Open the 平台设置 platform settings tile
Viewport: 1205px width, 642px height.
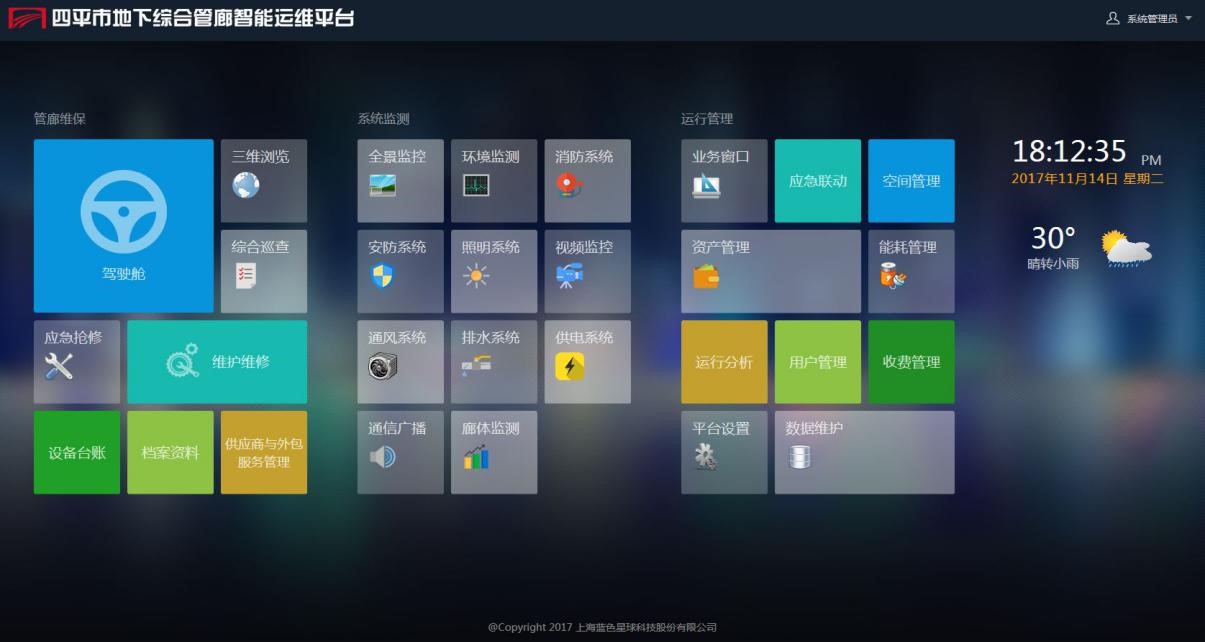click(x=723, y=452)
